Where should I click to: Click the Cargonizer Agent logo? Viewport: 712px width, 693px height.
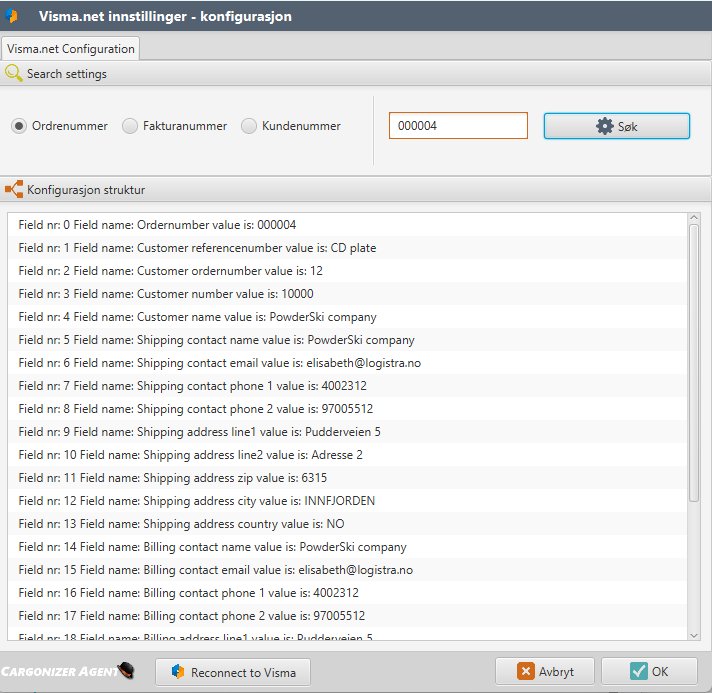68,671
